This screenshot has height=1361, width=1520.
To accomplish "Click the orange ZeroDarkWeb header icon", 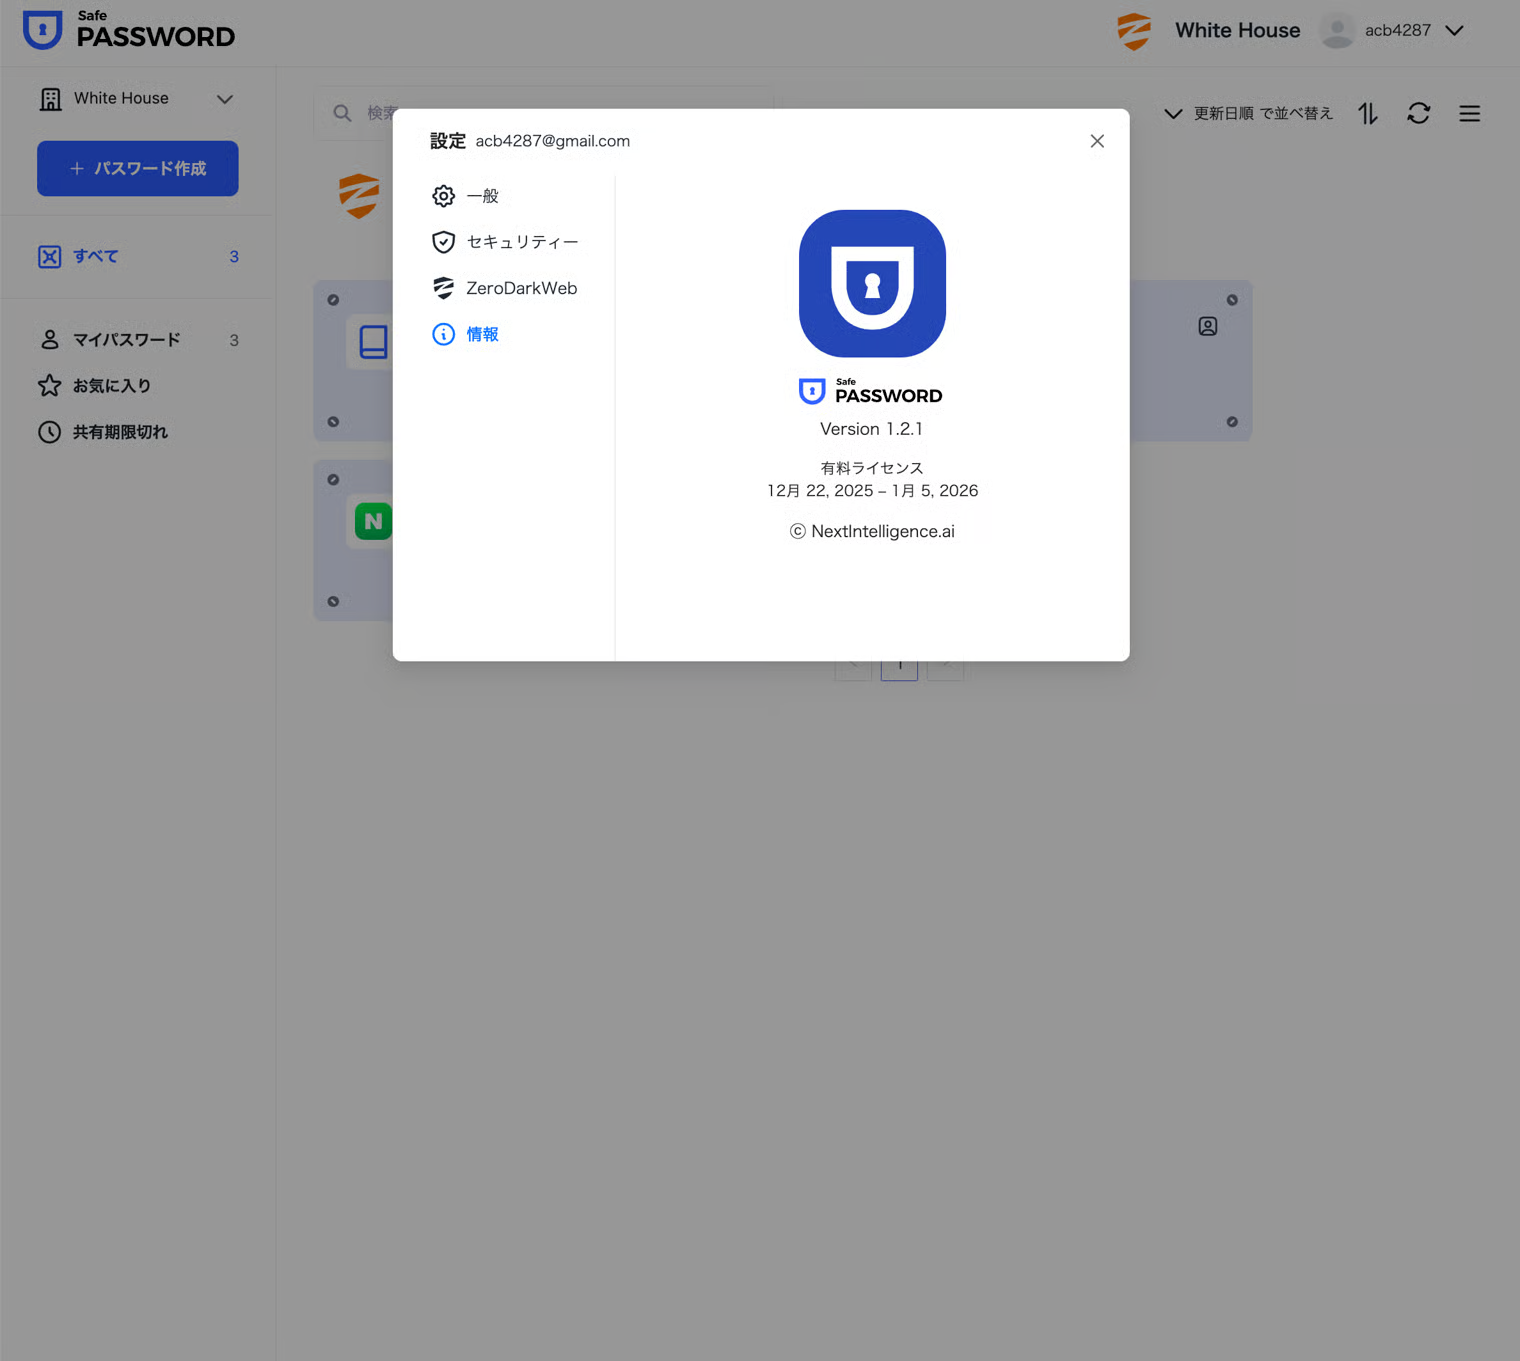I will point(1134,31).
